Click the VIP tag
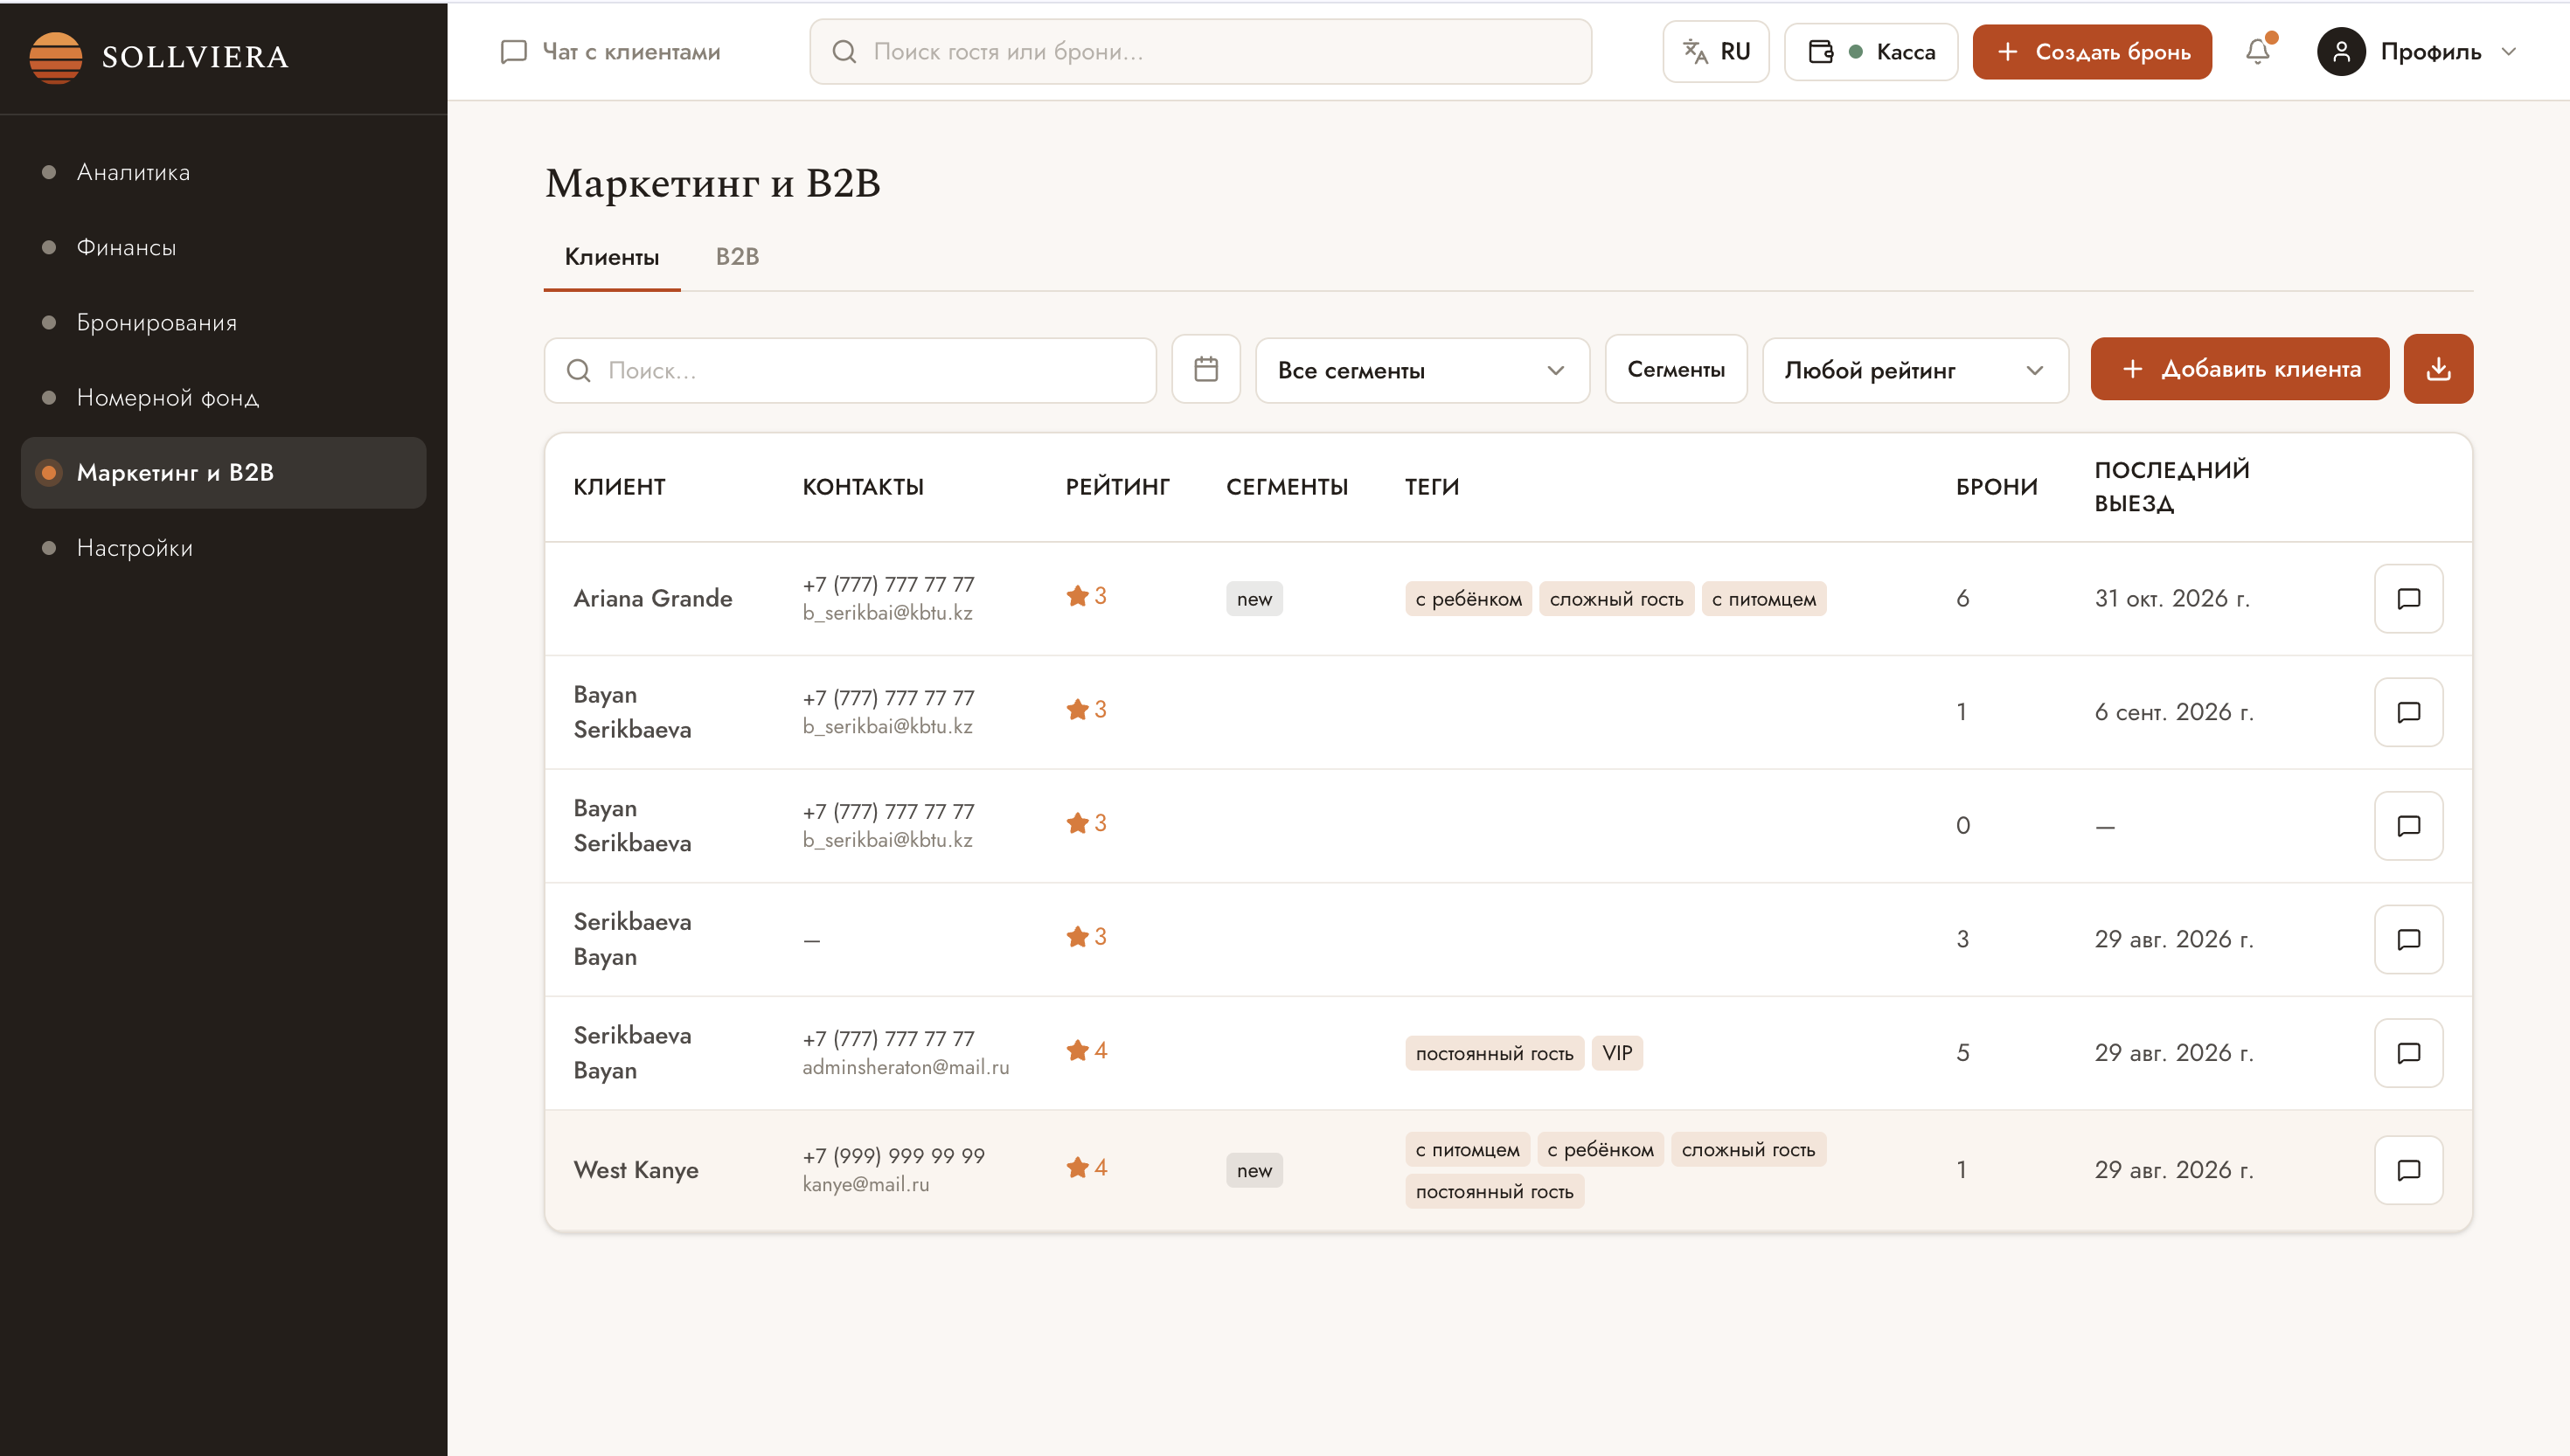 coord(1617,1053)
